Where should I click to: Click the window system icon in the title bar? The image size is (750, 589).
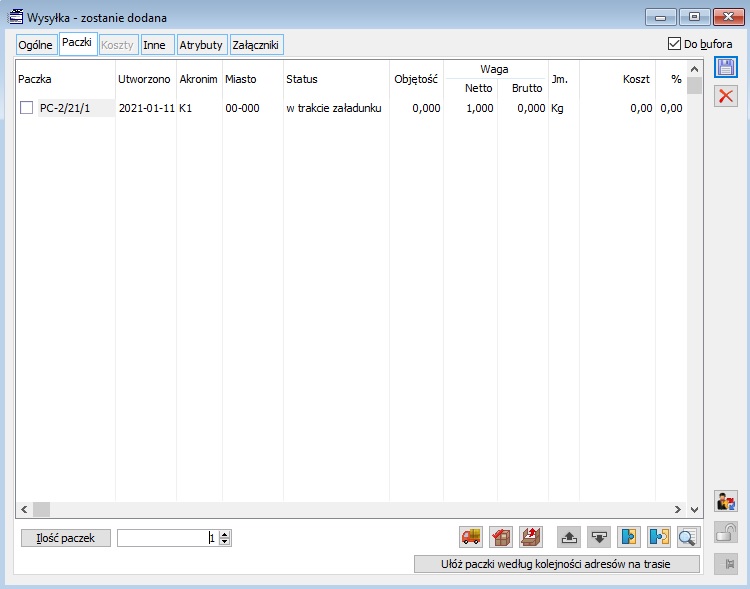[15, 17]
